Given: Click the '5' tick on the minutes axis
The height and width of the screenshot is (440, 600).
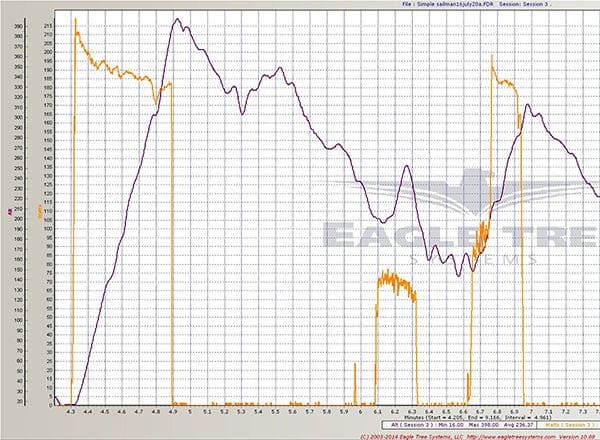Looking at the screenshot, I should (x=190, y=412).
